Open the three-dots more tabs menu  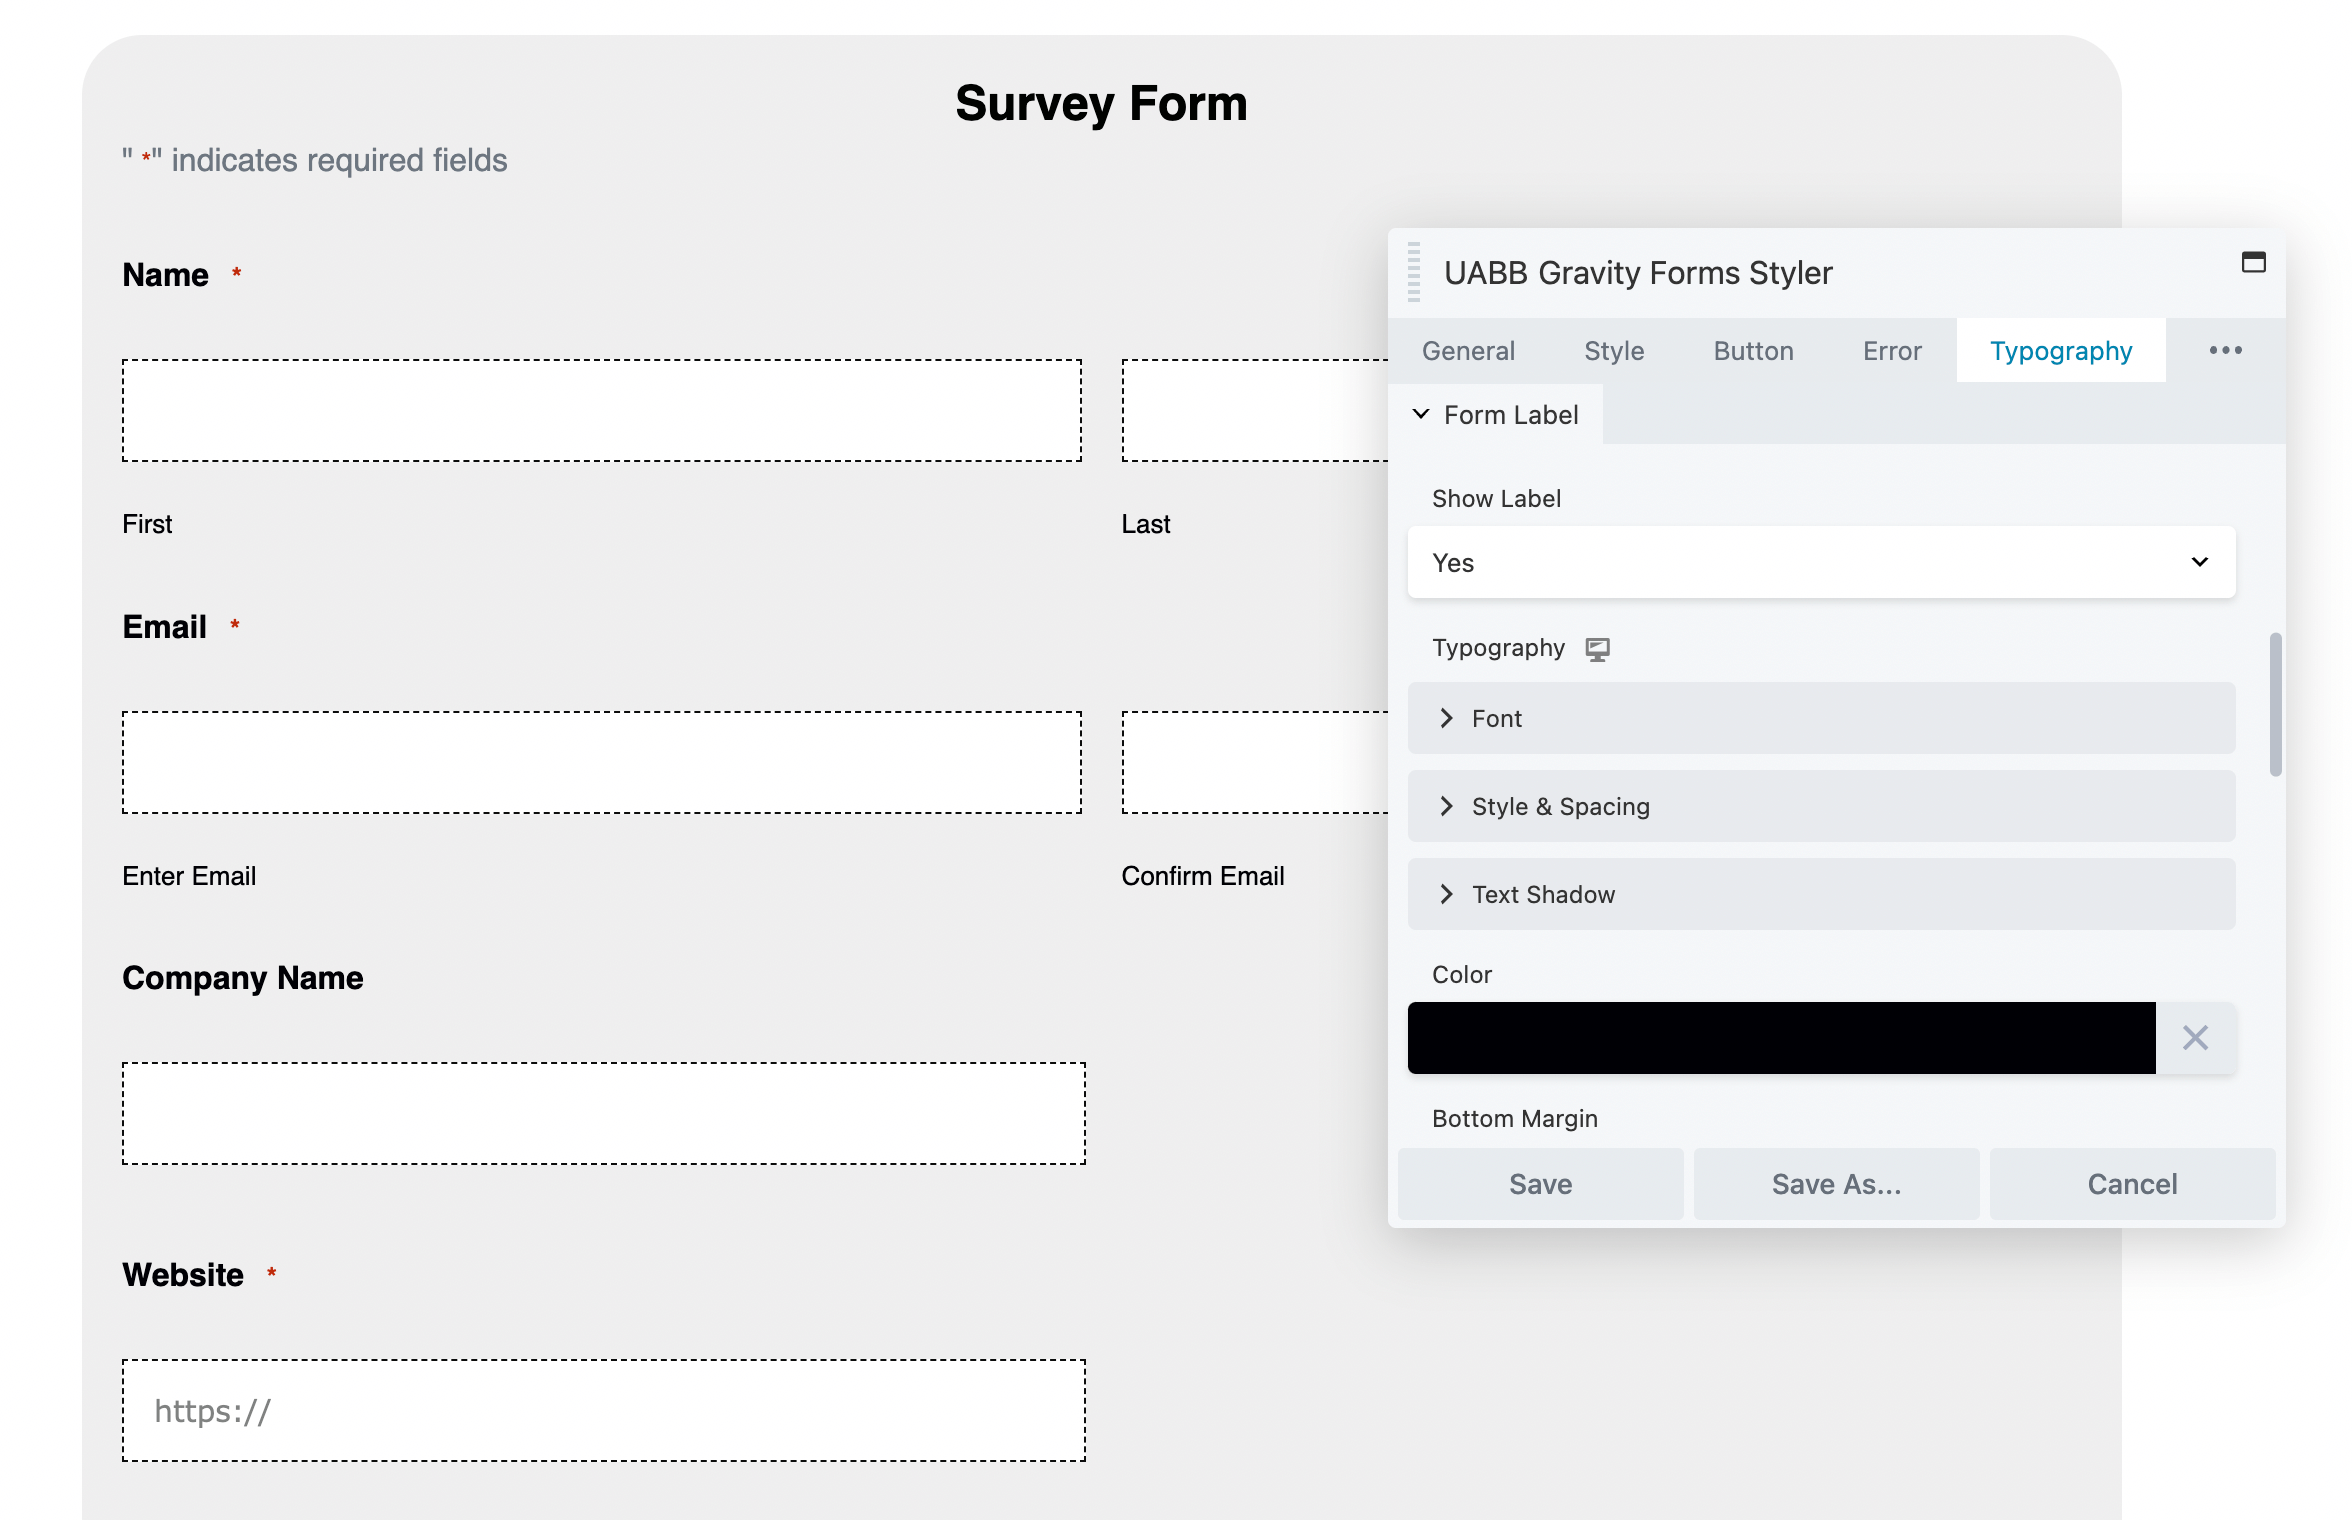point(2225,351)
